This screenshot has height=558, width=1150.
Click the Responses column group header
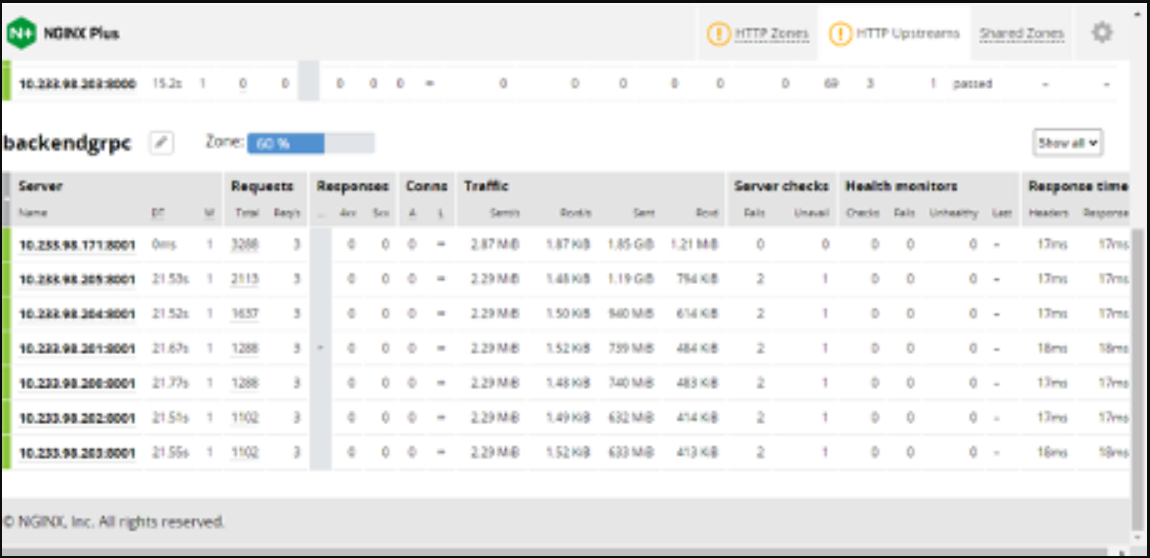[353, 186]
